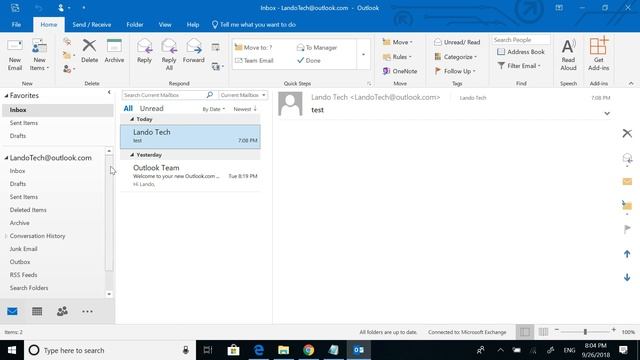The width and height of the screenshot is (640, 360).
Task: Open the Rules dropdown
Action: [397, 57]
